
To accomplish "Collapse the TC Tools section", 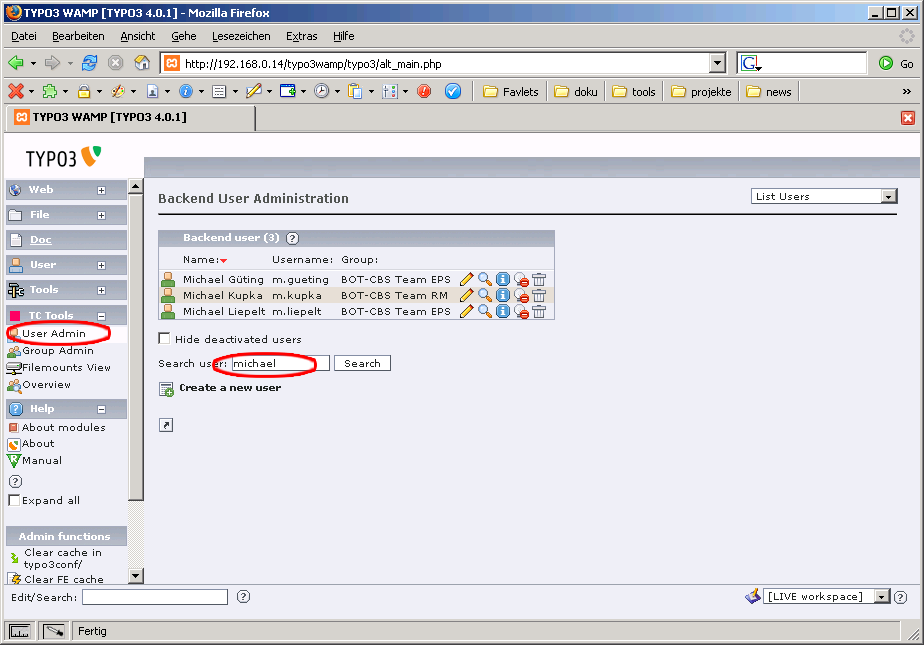I will pyautogui.click(x=101, y=316).
